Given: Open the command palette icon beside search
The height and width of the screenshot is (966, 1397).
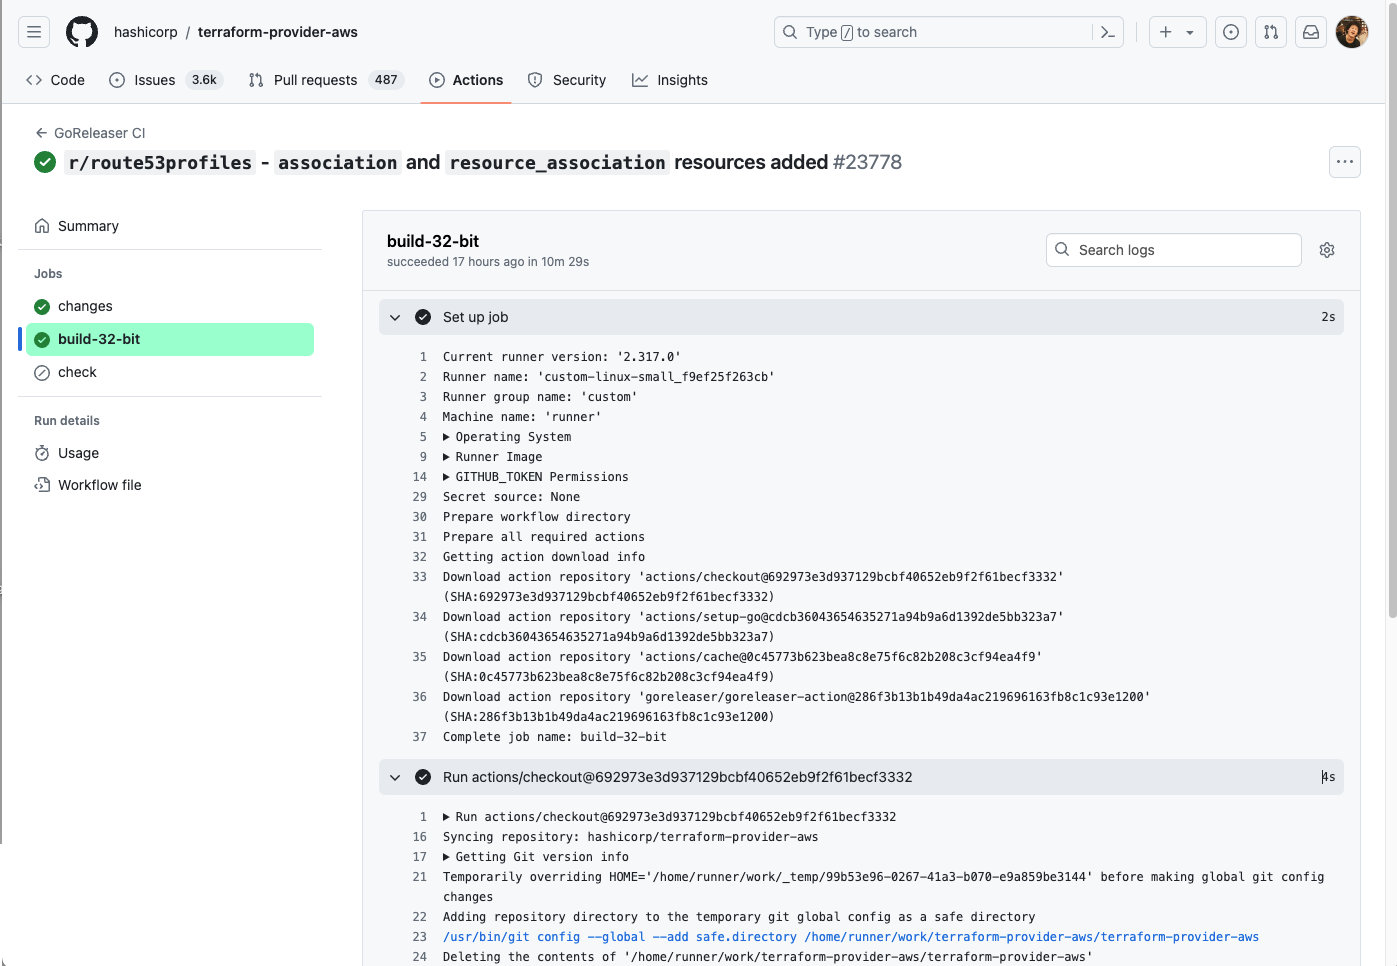Looking at the screenshot, I should click(x=1107, y=31).
